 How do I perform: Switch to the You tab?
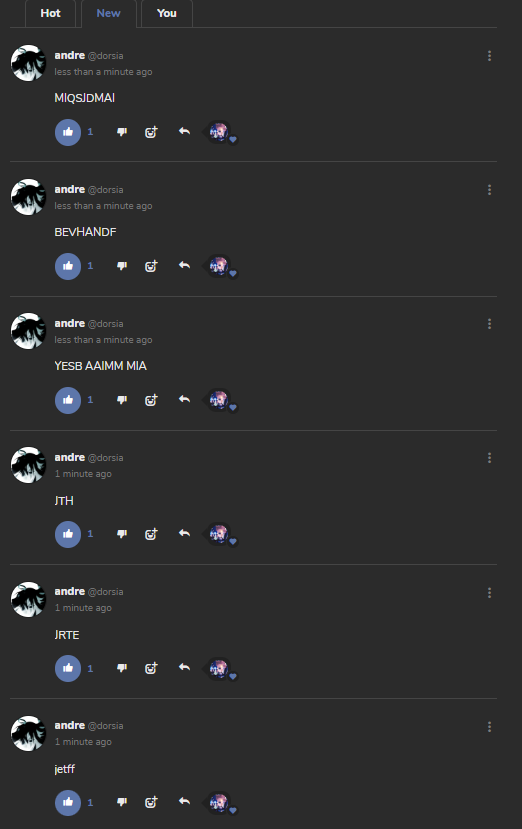pos(167,13)
